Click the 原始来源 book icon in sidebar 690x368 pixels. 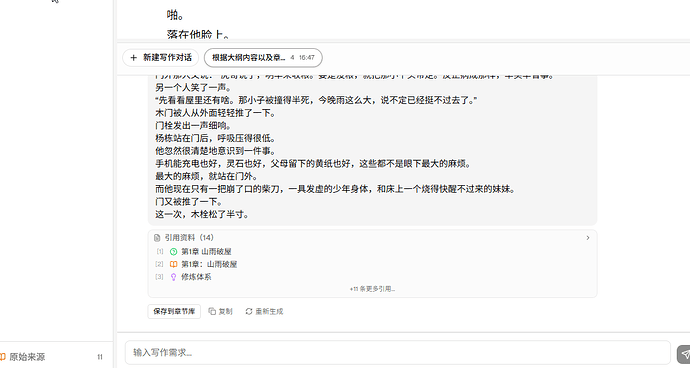3,357
